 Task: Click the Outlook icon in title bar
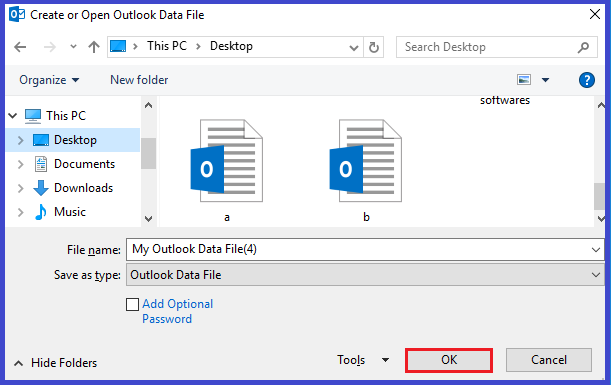pyautogui.click(x=17, y=15)
